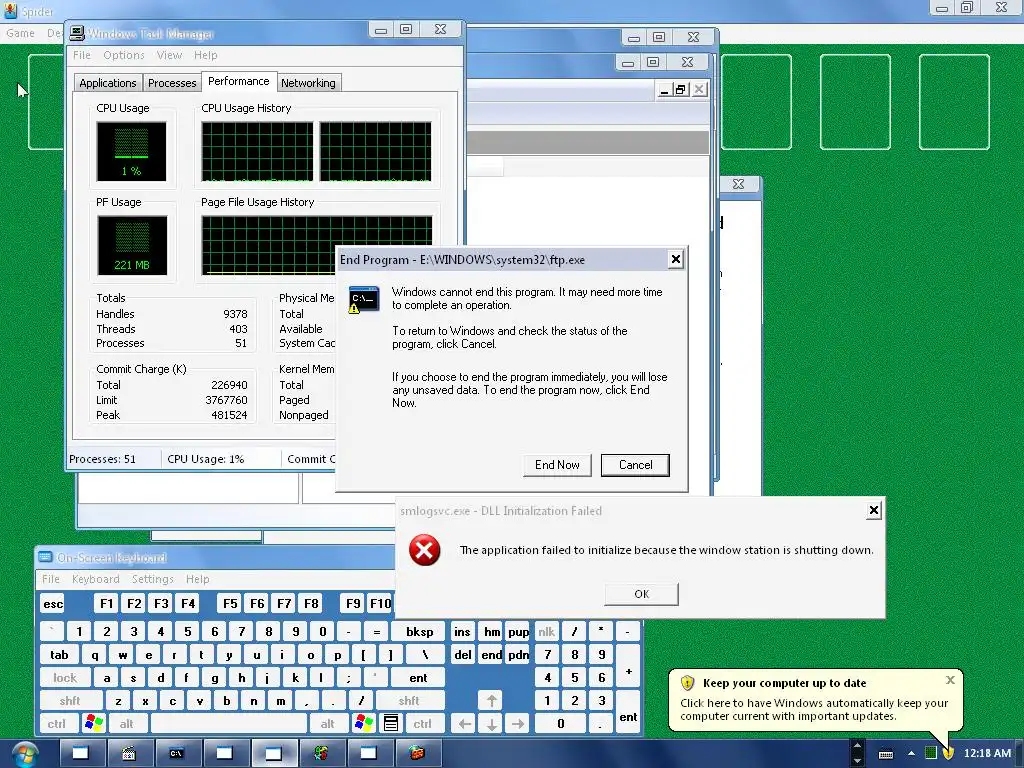Screen dimensions: 1024x768
Task: Toggle the right ctrl key
Action: (x=423, y=724)
